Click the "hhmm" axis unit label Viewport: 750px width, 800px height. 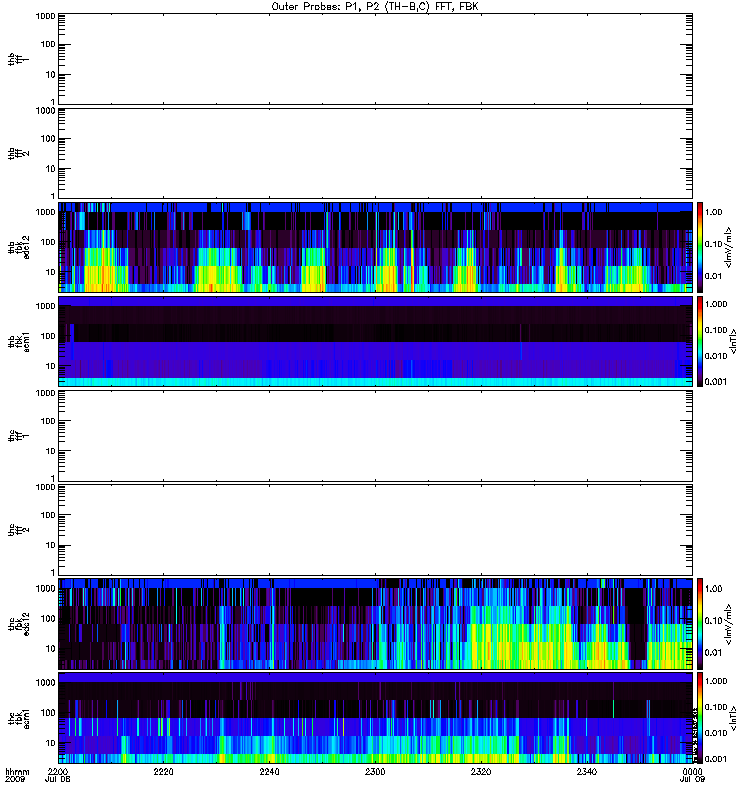(17, 772)
